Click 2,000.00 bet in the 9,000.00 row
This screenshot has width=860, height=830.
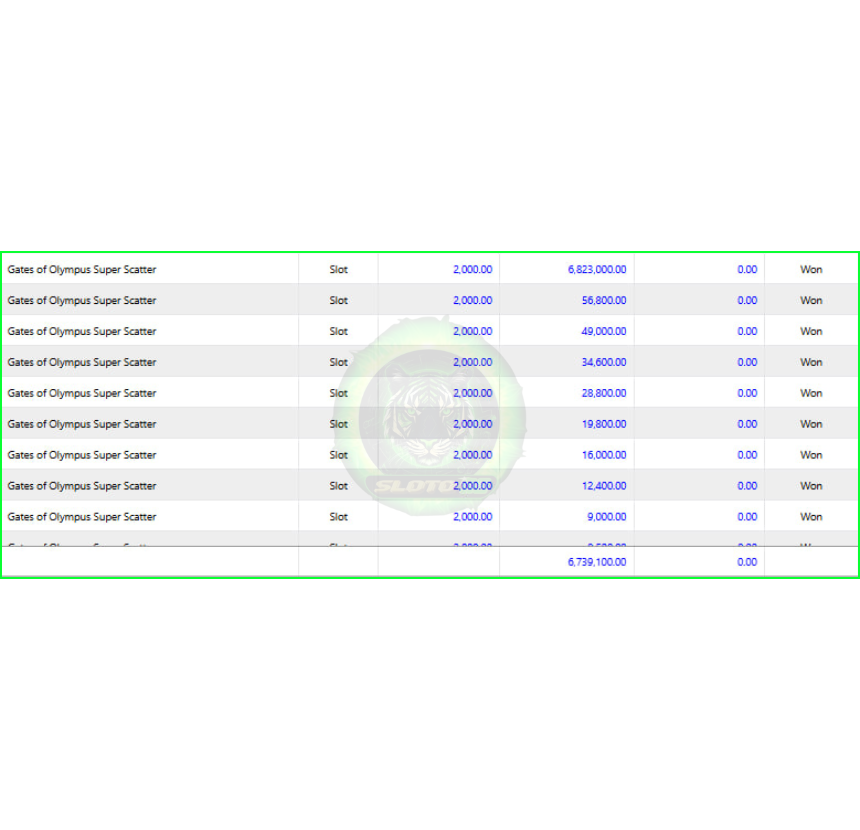473,517
